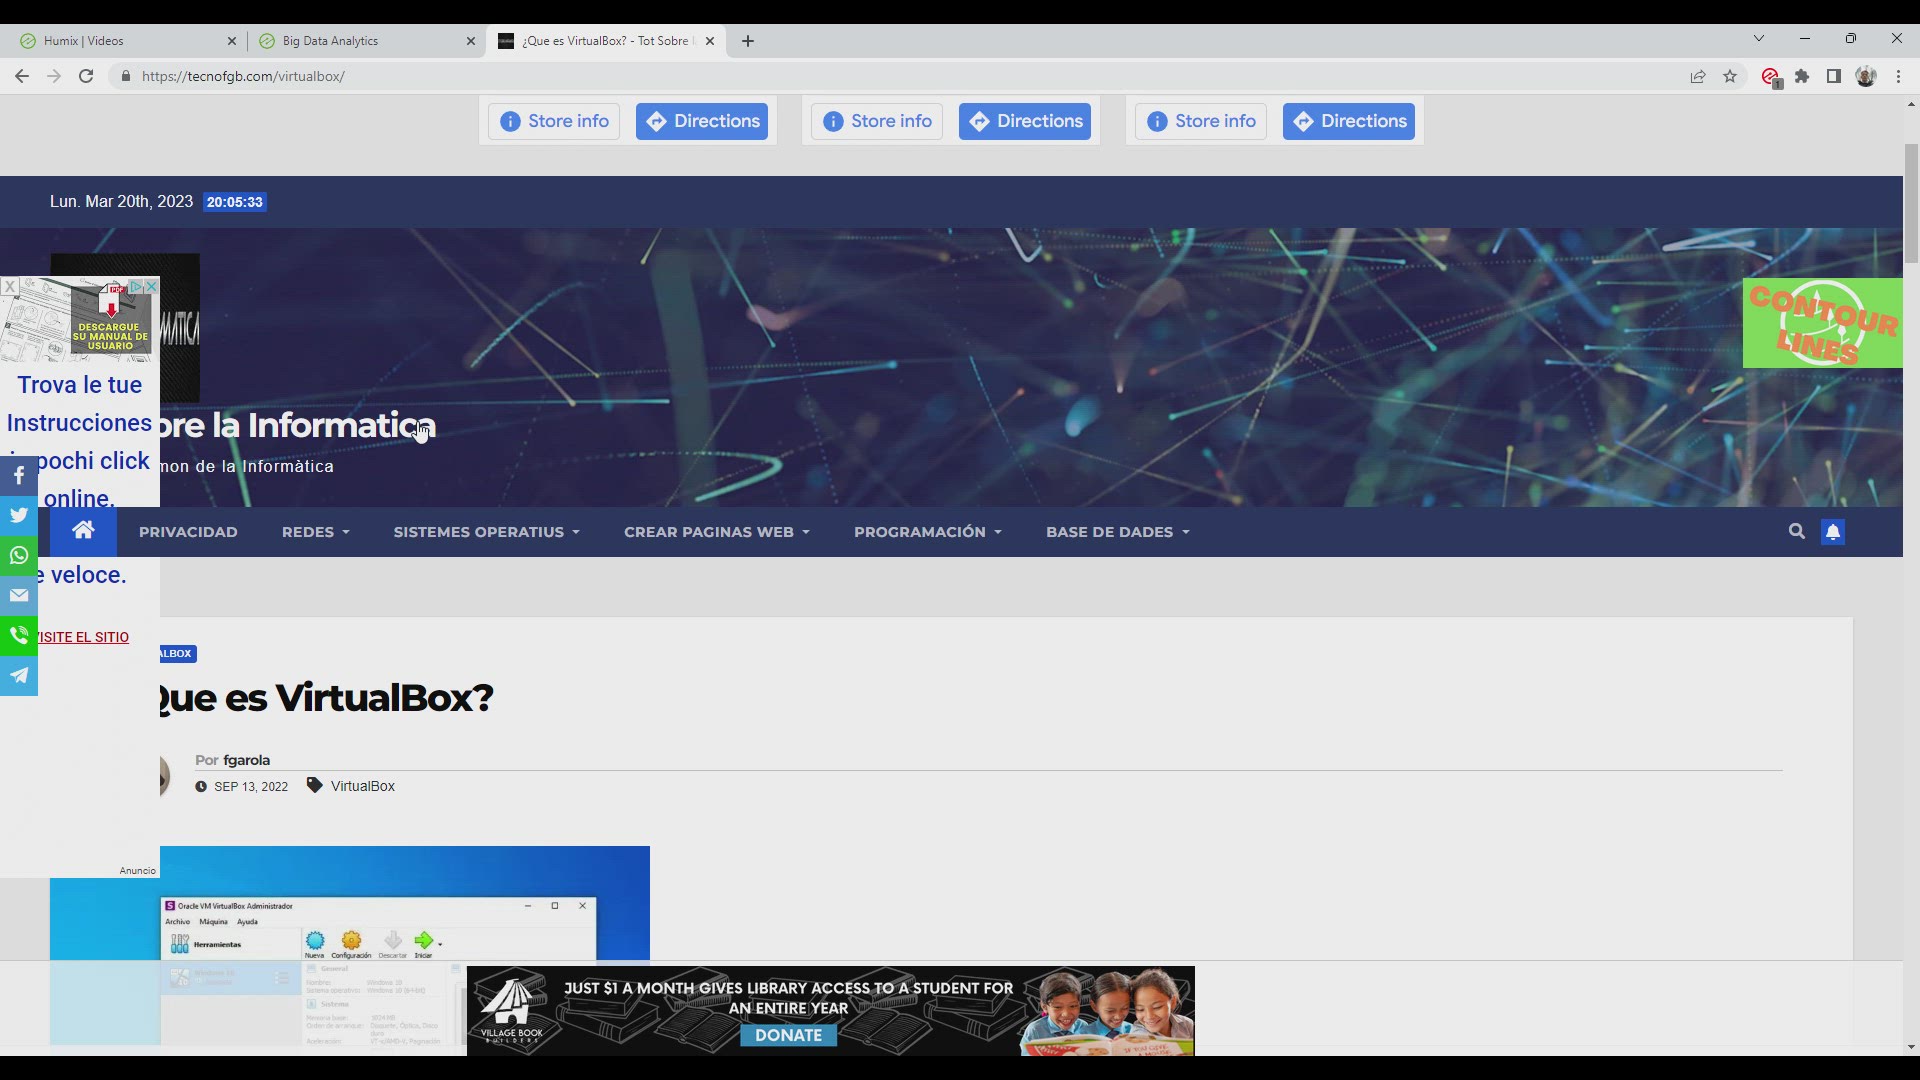Share by email sidebar icon
Image resolution: width=1920 pixels, height=1080 pixels.
click(19, 595)
